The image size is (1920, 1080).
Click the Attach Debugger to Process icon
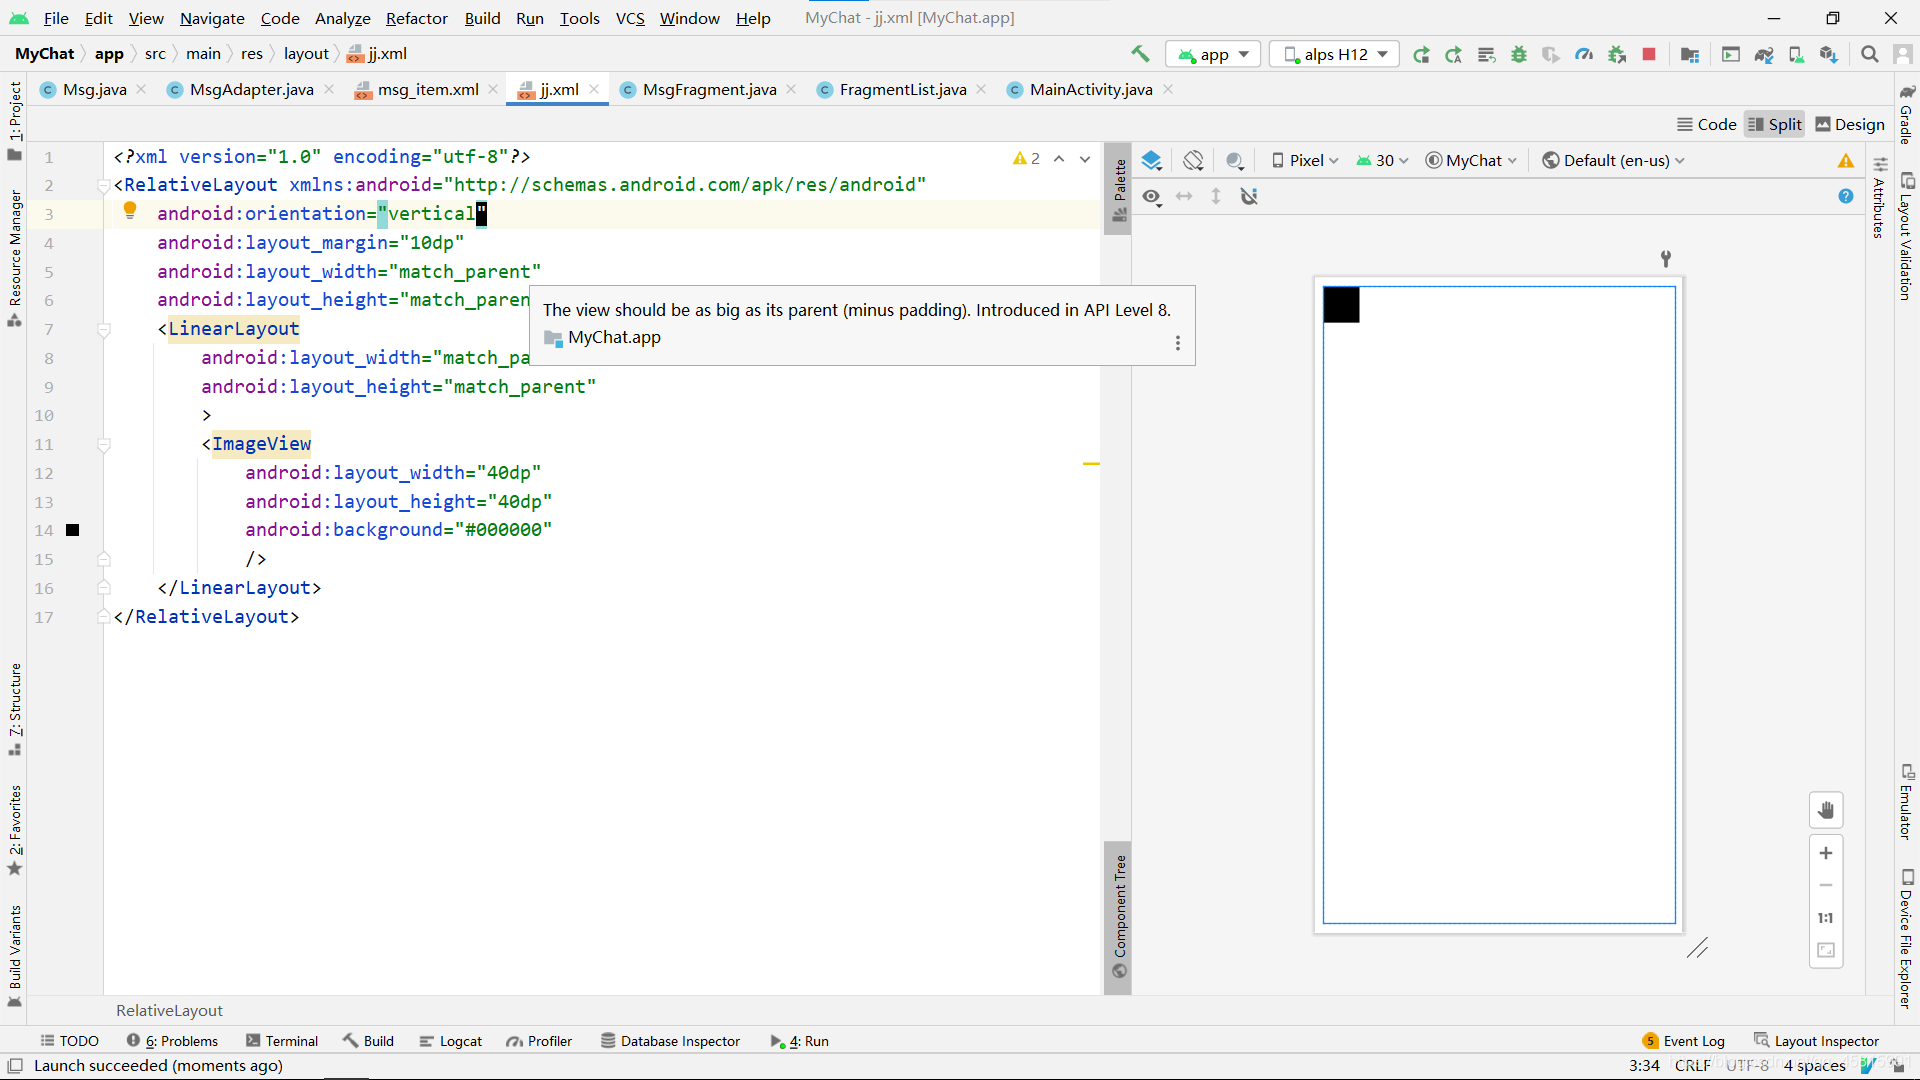pos(1617,54)
